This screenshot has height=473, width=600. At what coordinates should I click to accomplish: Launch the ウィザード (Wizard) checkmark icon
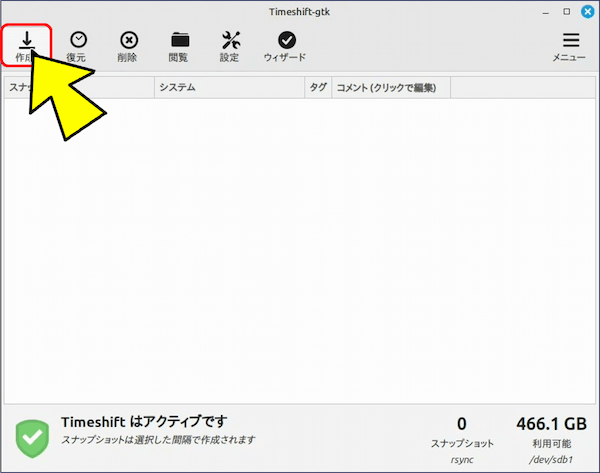tap(285, 45)
